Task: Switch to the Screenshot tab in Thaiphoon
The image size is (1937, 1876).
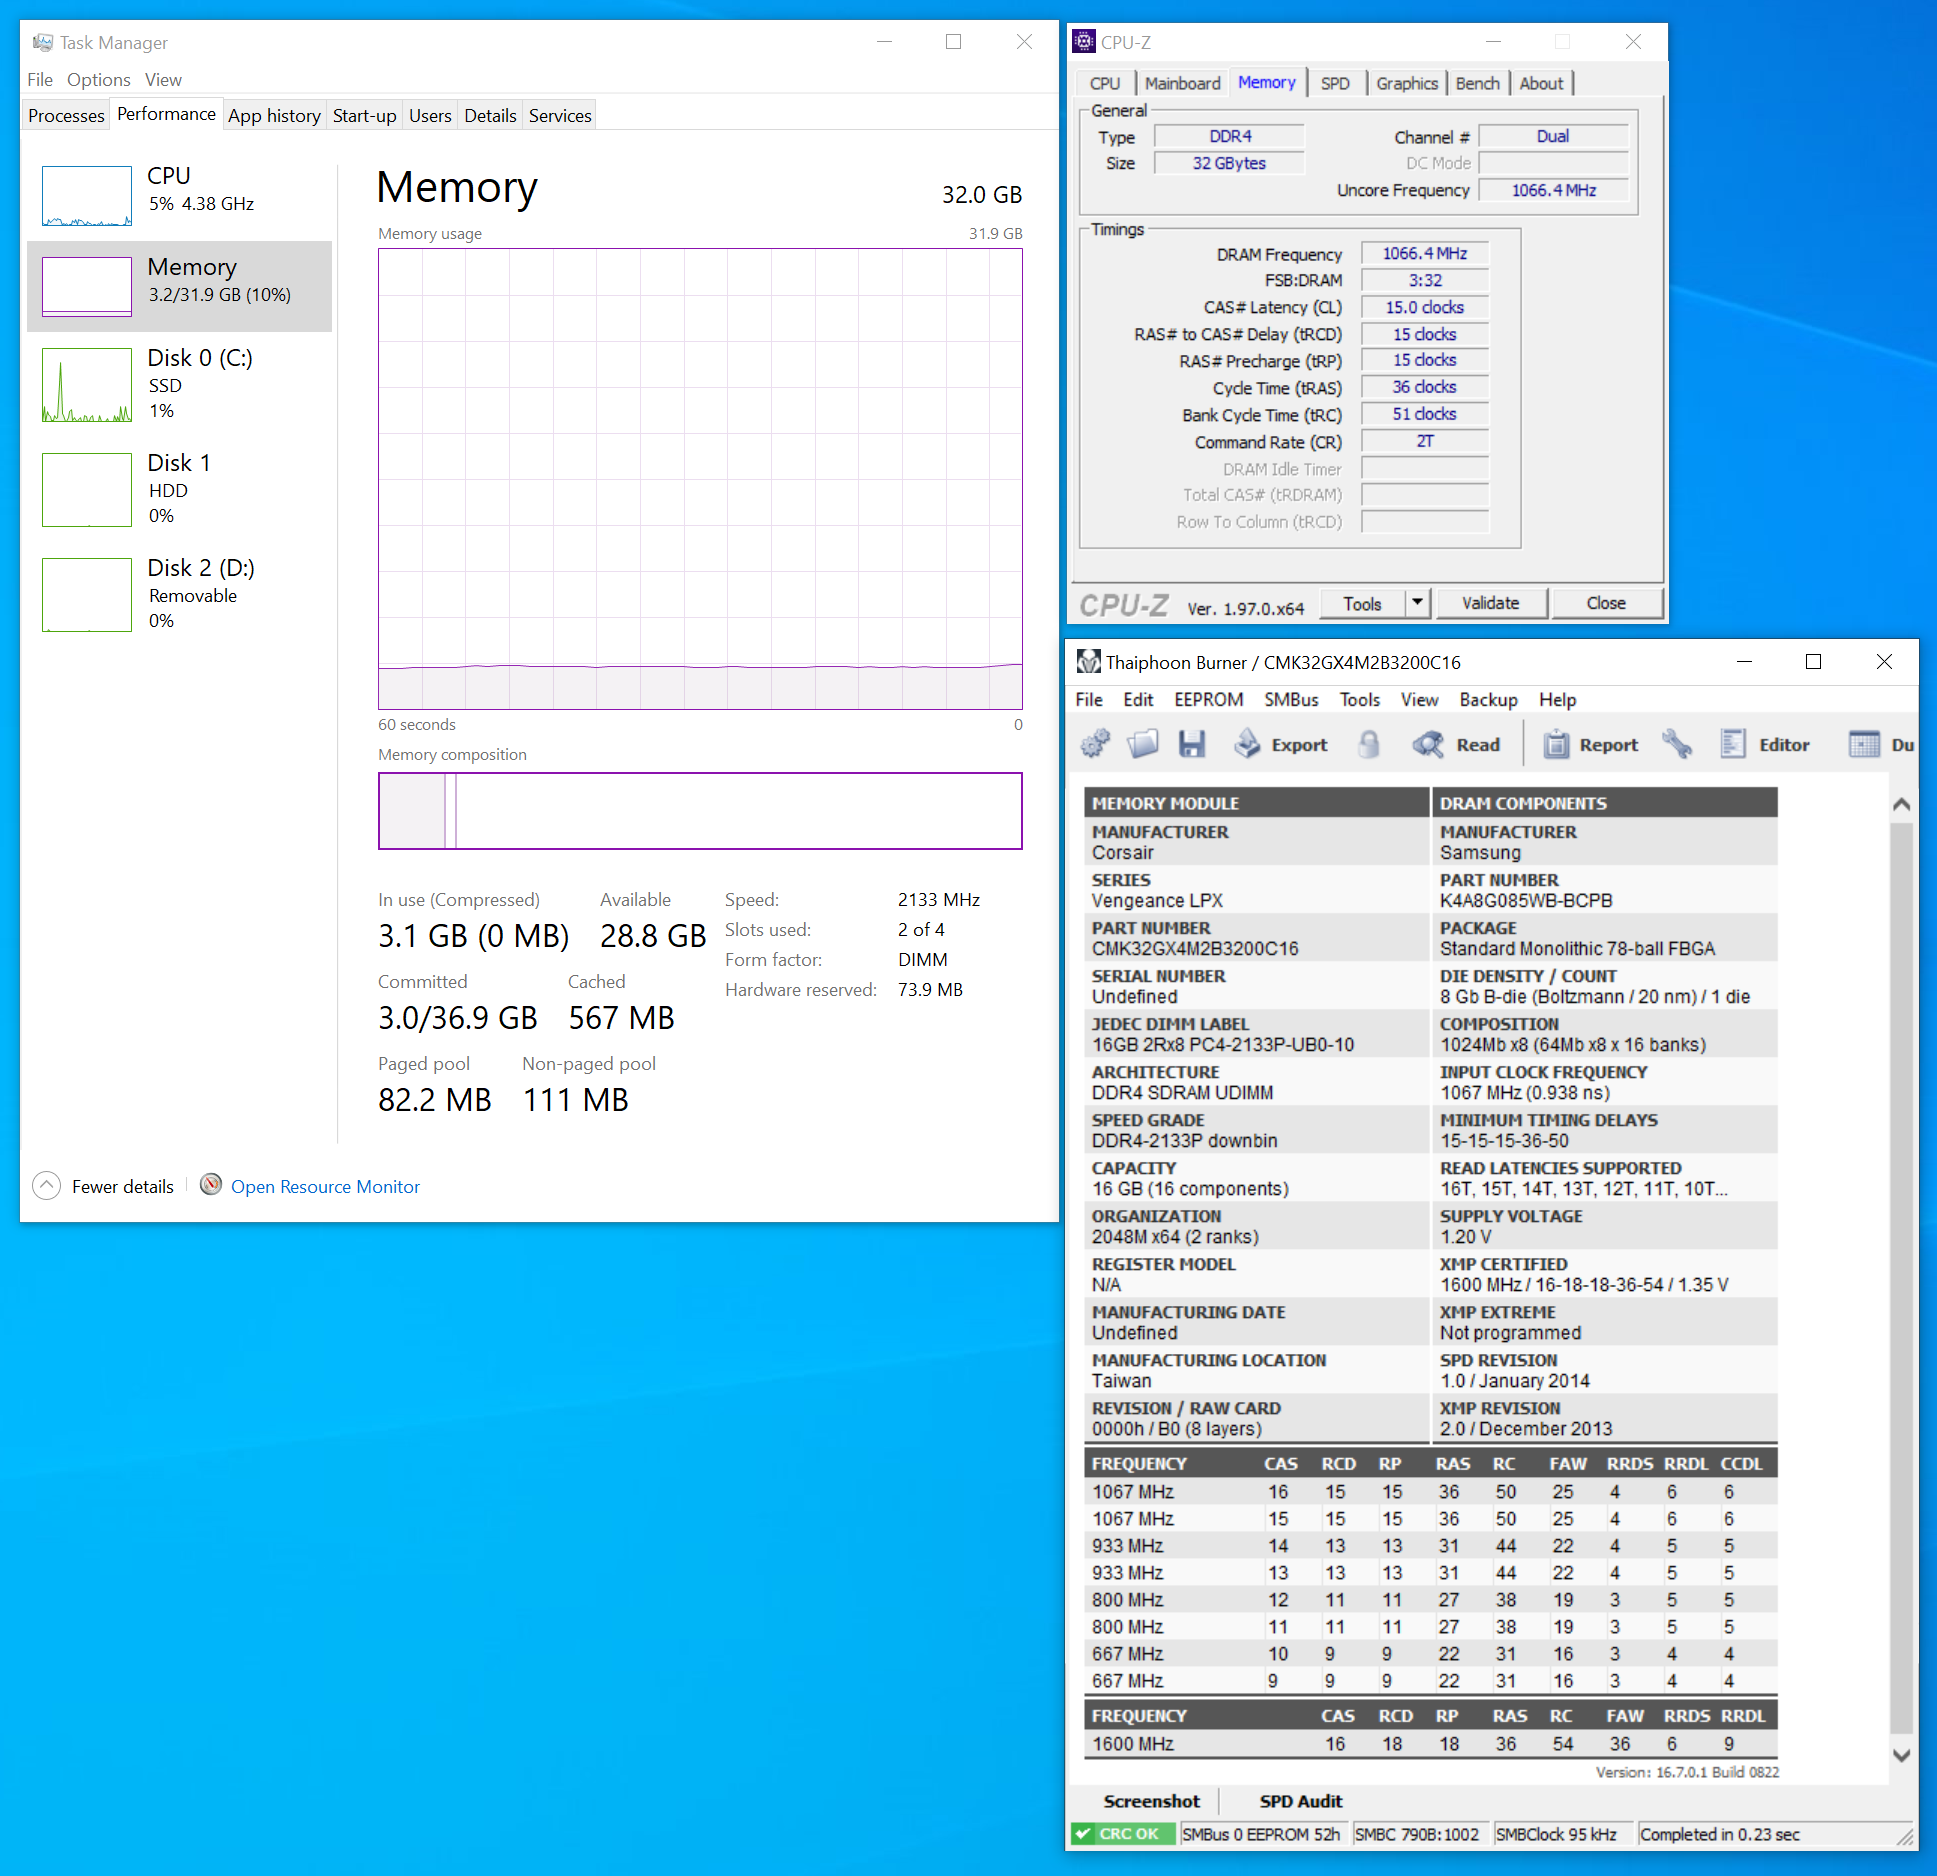Action: pos(1151,1801)
